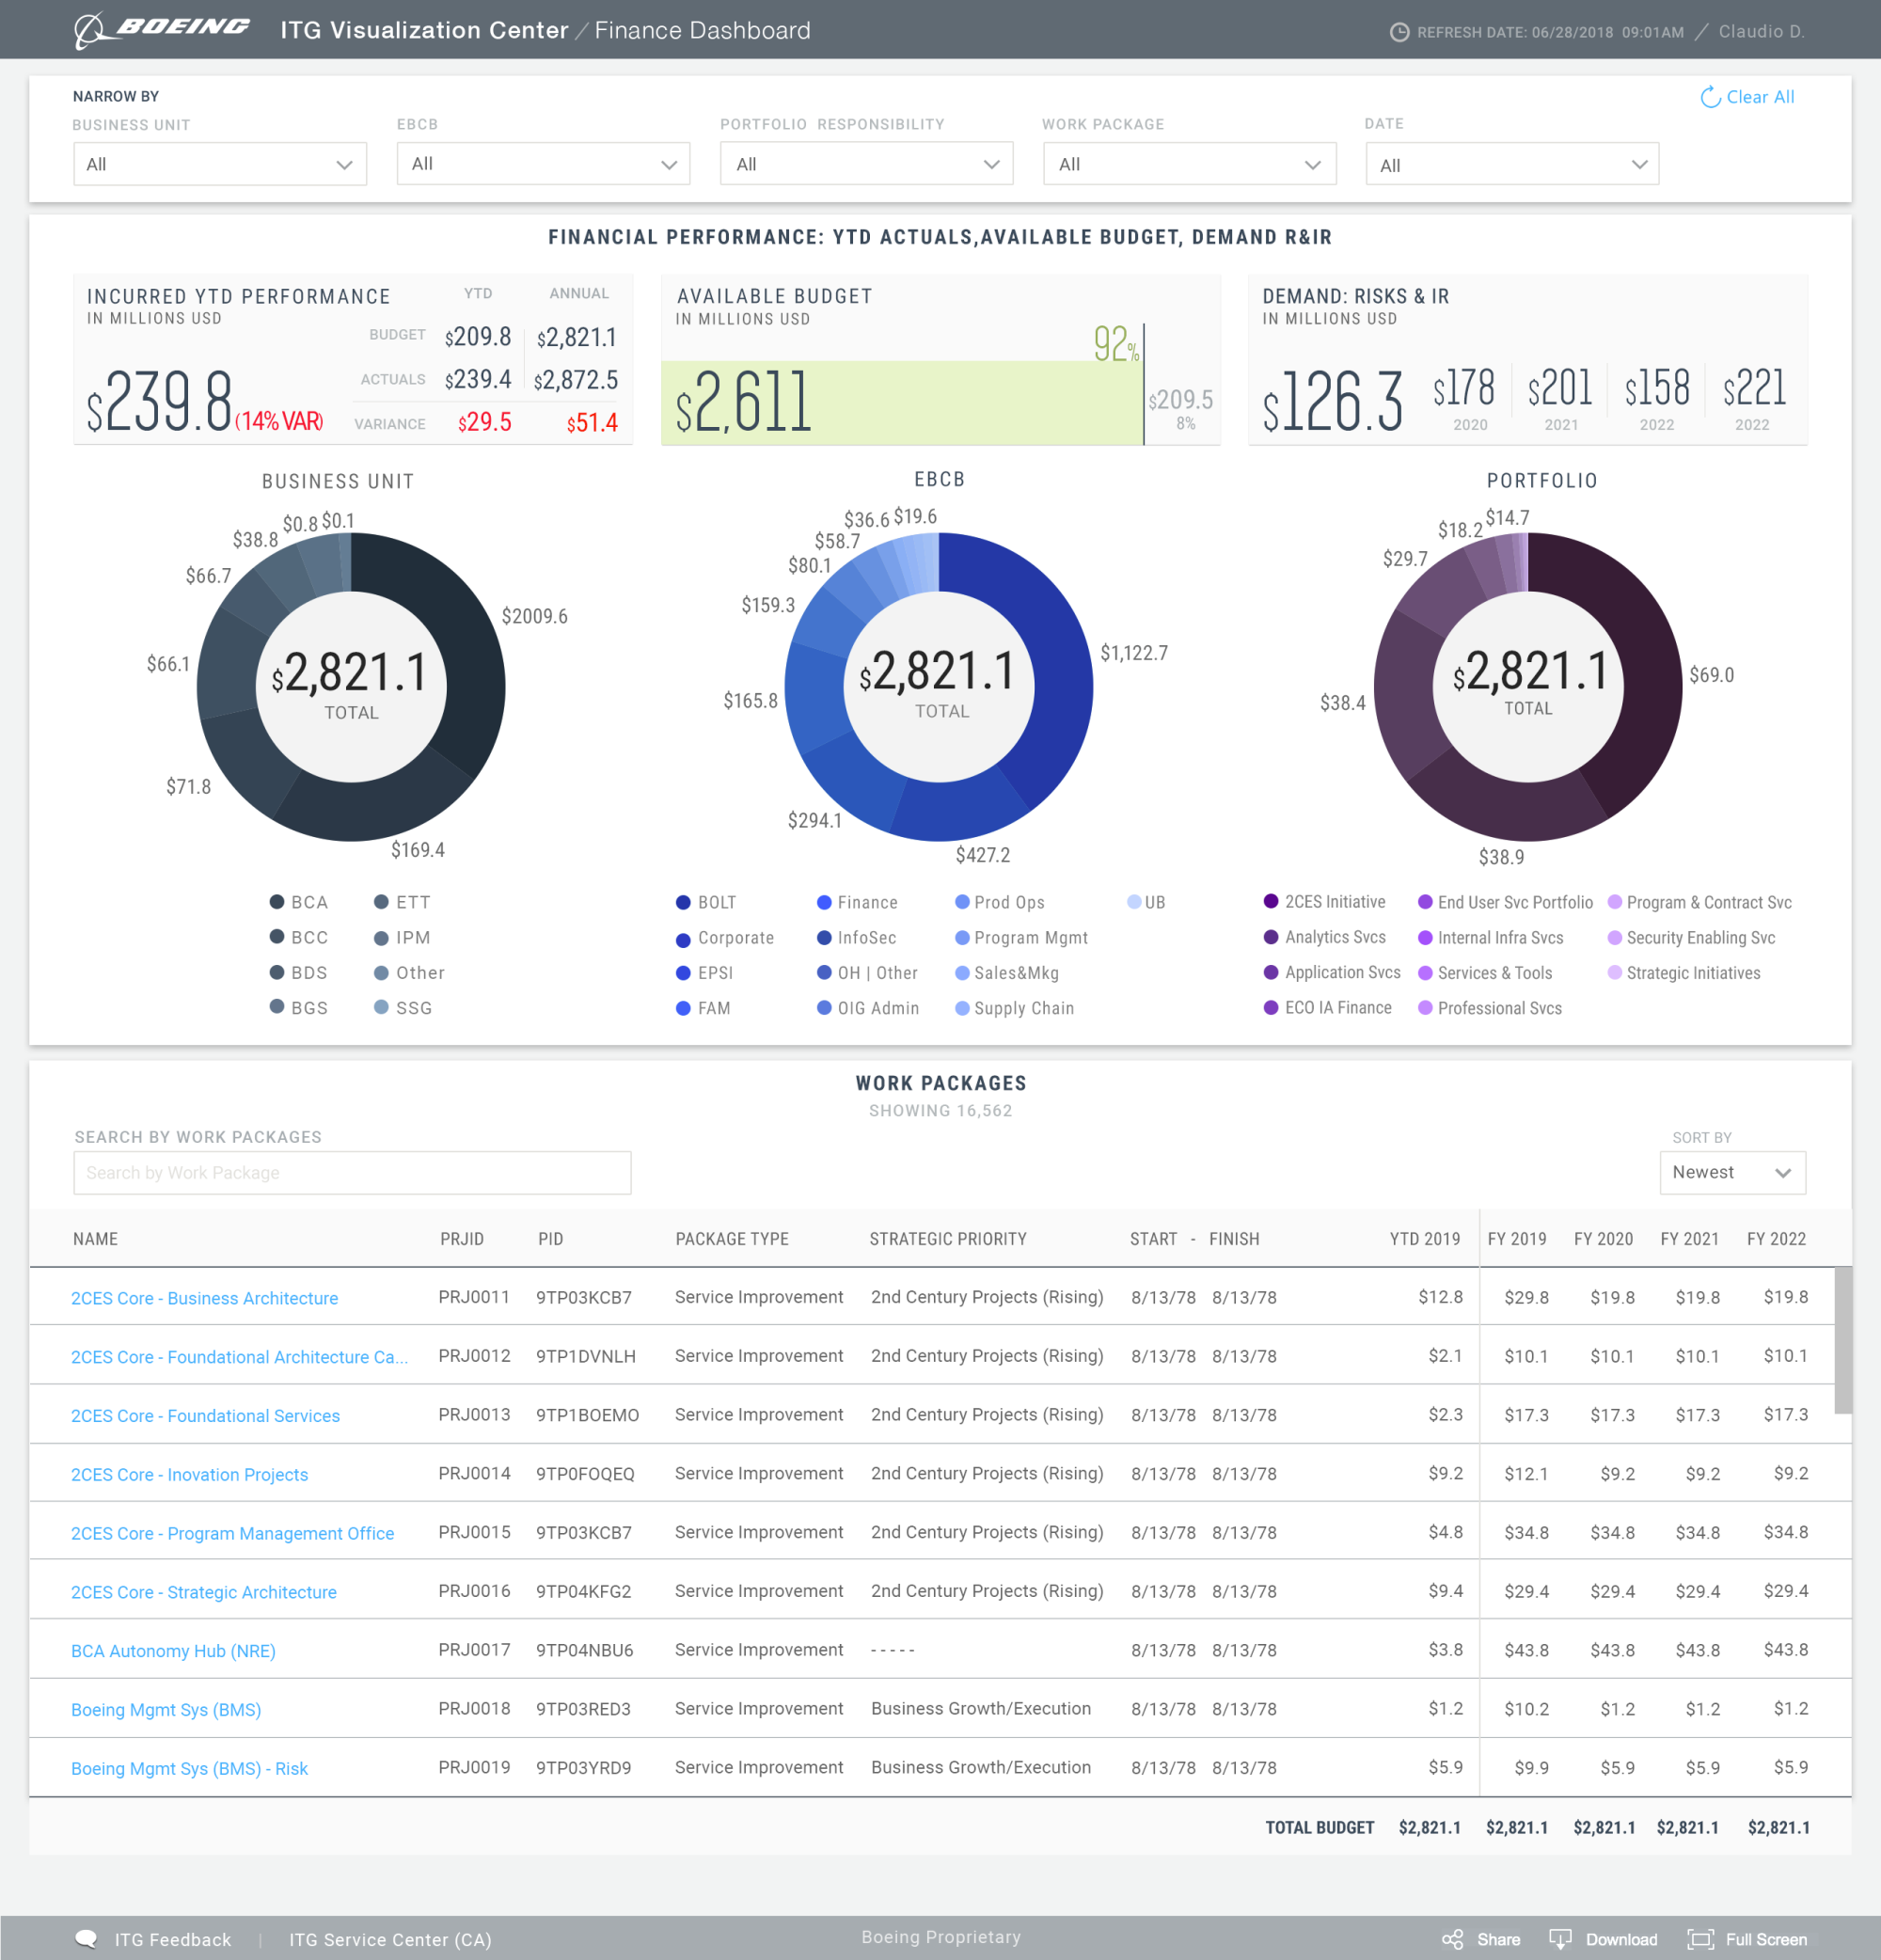
Task: Open ITG Feedback link
Action: coord(172,1939)
